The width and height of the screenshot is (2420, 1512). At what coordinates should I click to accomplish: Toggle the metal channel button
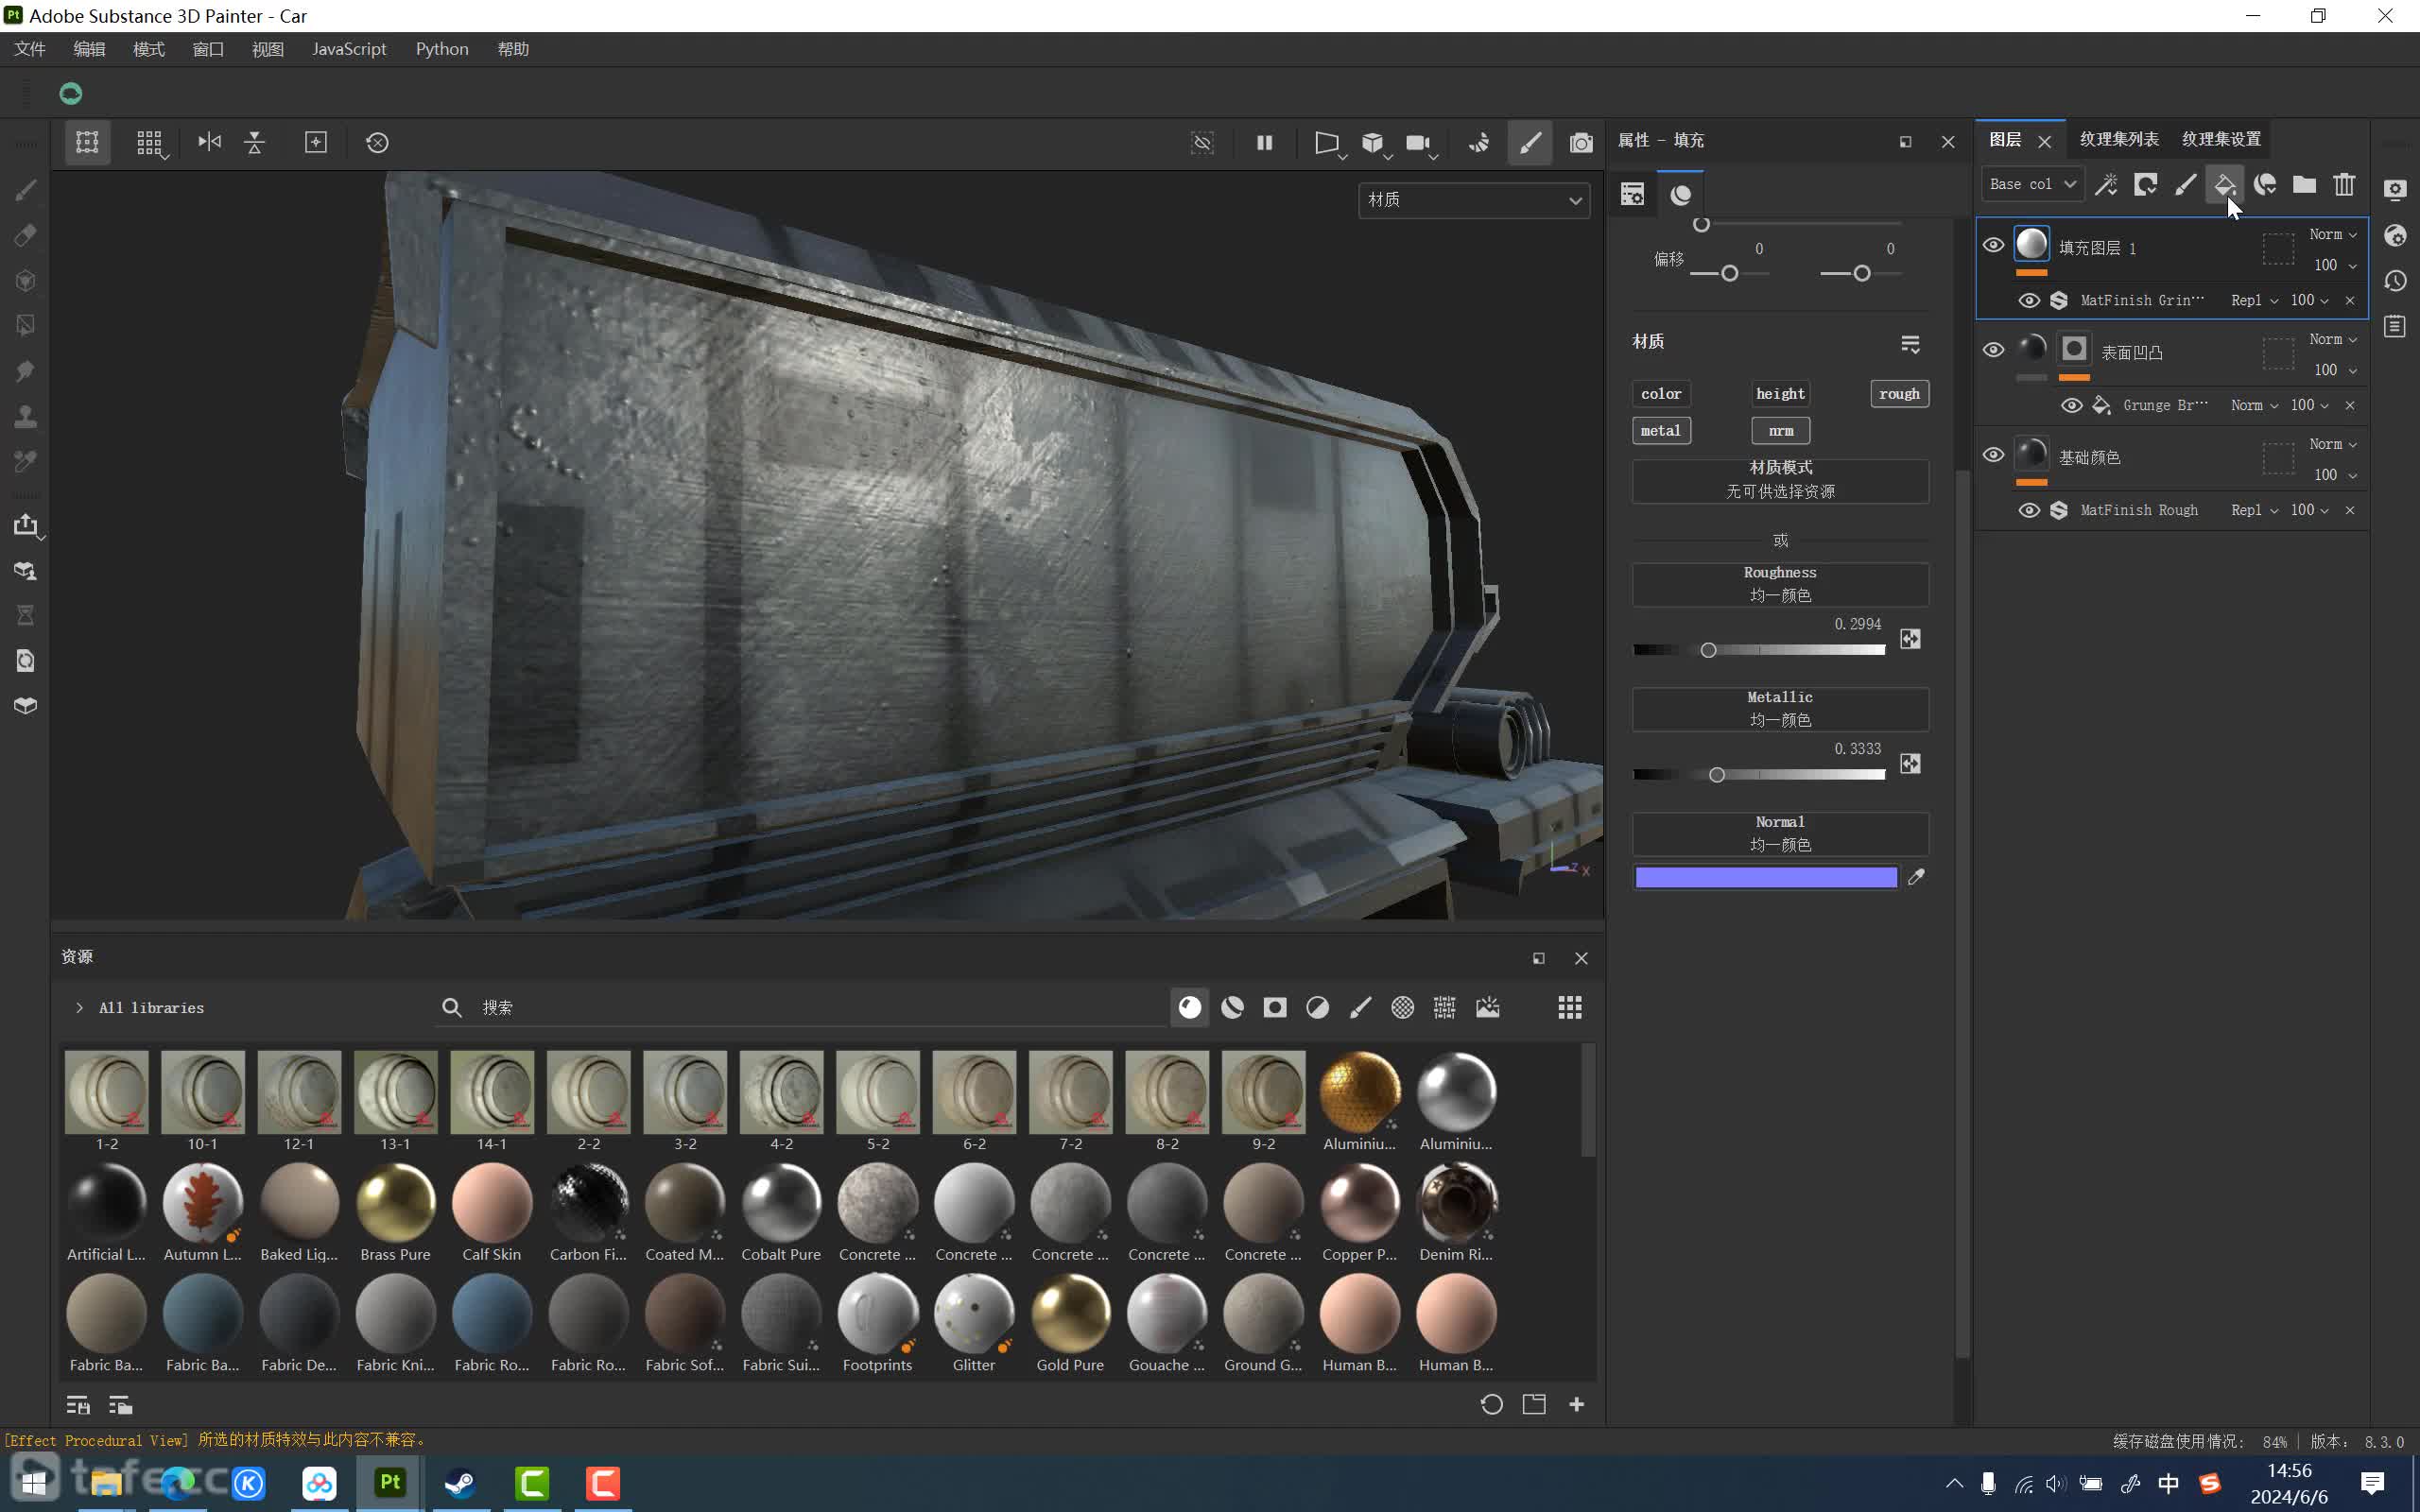pyautogui.click(x=1661, y=431)
